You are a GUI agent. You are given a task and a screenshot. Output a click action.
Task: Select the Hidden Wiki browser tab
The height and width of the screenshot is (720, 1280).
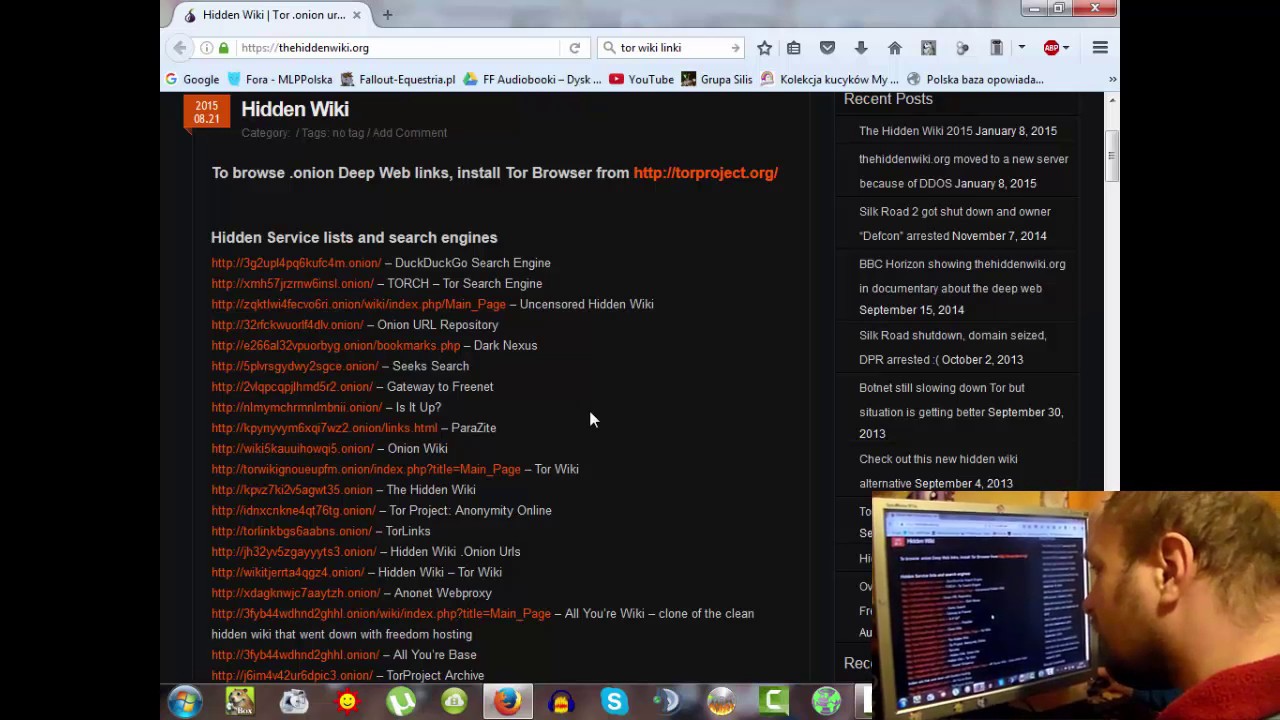[272, 15]
